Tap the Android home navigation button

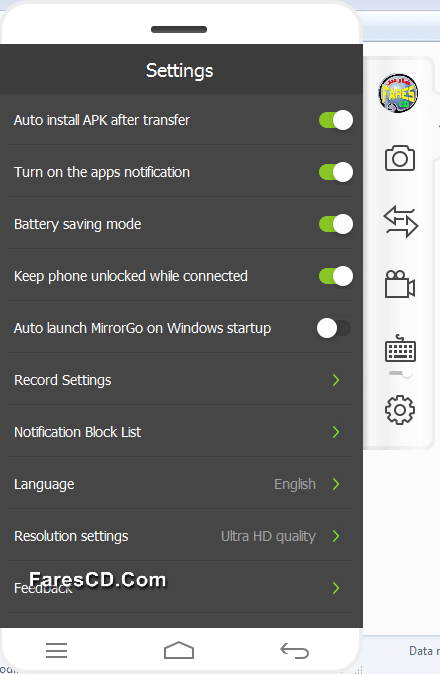tap(179, 650)
